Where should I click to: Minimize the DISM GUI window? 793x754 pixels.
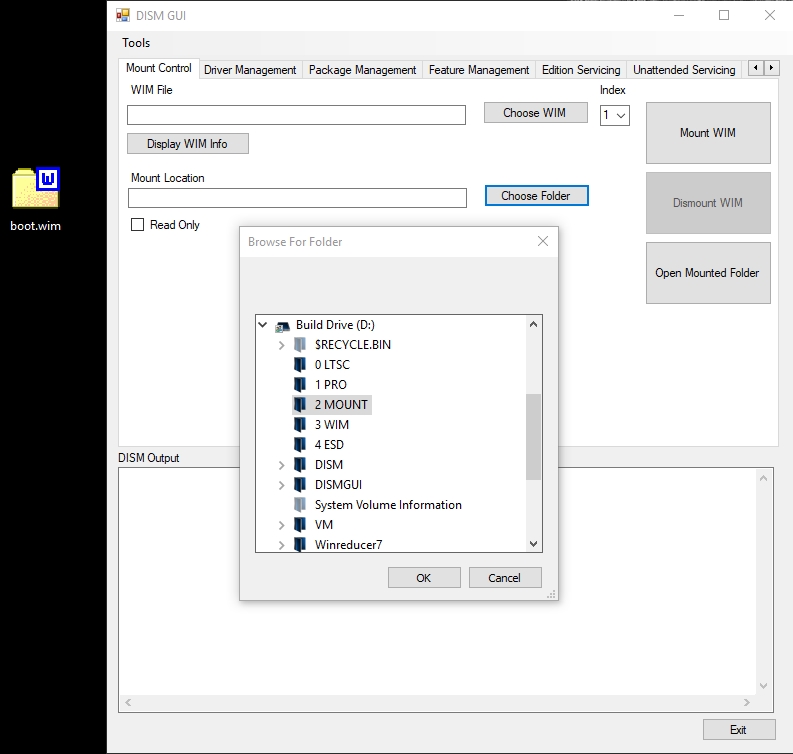679,15
